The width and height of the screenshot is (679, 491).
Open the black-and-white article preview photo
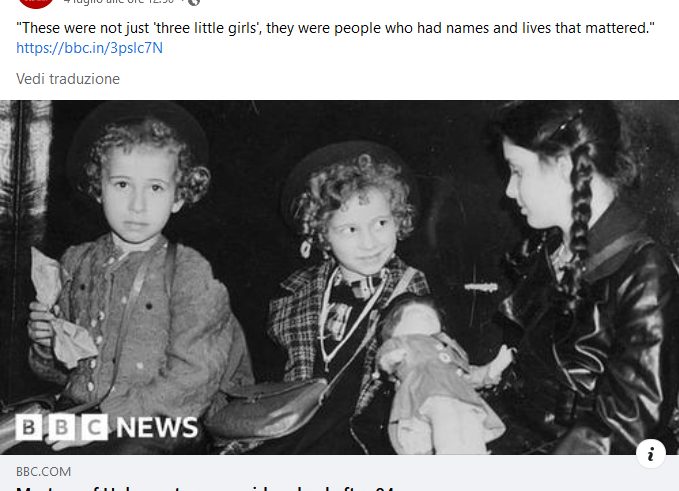click(x=340, y=277)
